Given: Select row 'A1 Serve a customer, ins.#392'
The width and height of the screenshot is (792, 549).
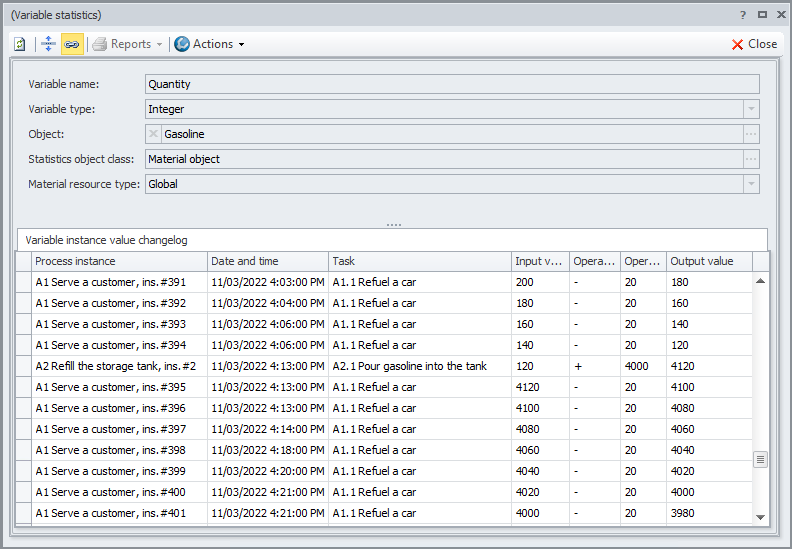Looking at the screenshot, I should point(384,303).
